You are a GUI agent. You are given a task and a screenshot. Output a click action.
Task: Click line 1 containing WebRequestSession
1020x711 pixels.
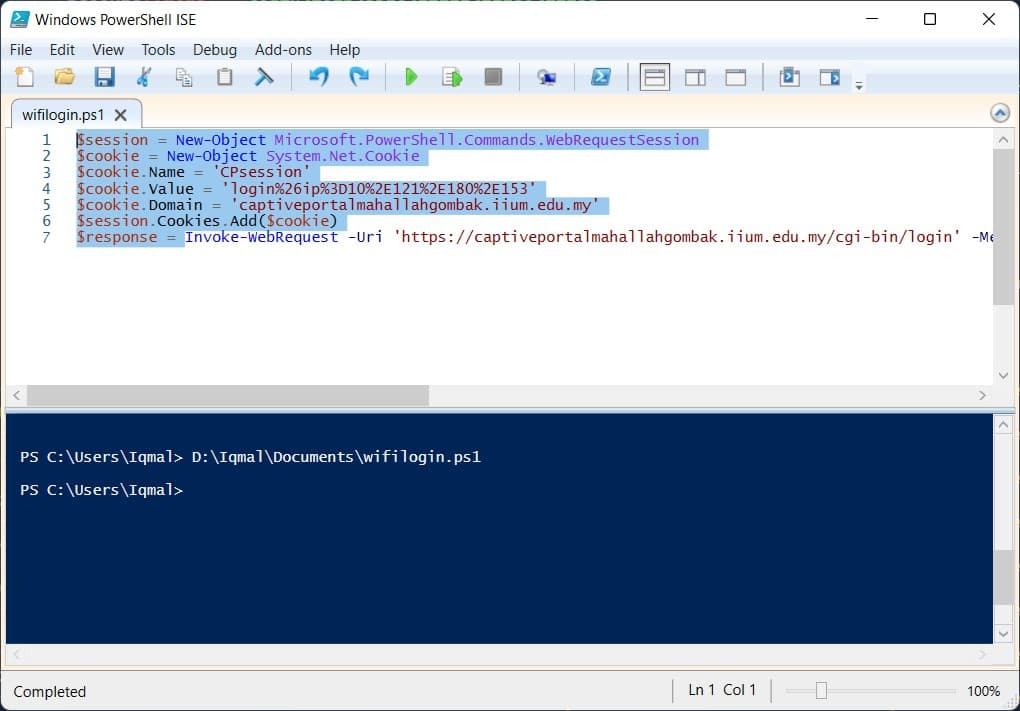pyautogui.click(x=388, y=140)
